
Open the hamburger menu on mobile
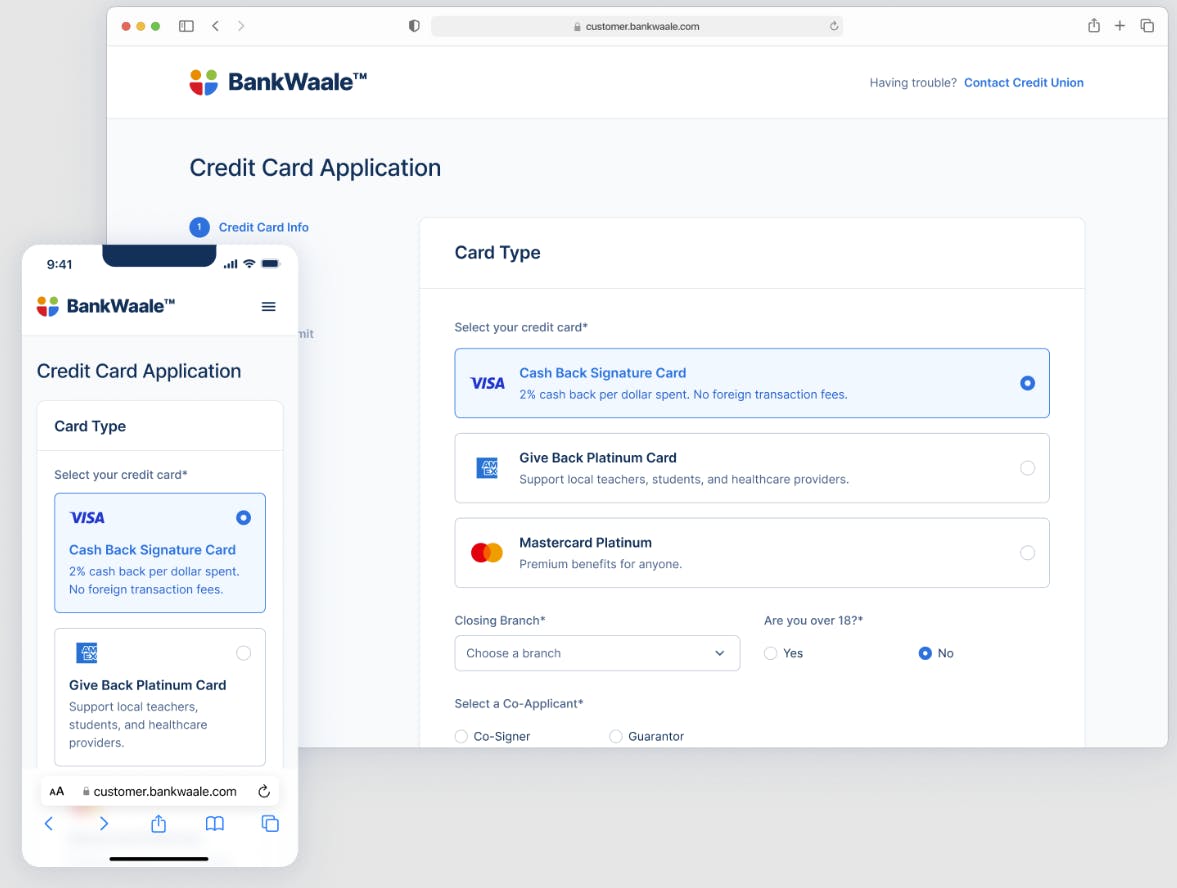pyautogui.click(x=268, y=306)
